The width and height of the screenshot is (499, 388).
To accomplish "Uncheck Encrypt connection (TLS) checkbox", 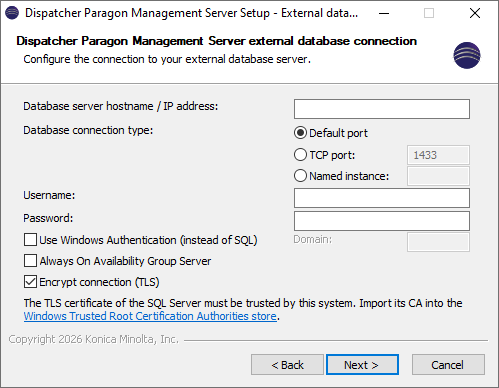I will (30, 282).
